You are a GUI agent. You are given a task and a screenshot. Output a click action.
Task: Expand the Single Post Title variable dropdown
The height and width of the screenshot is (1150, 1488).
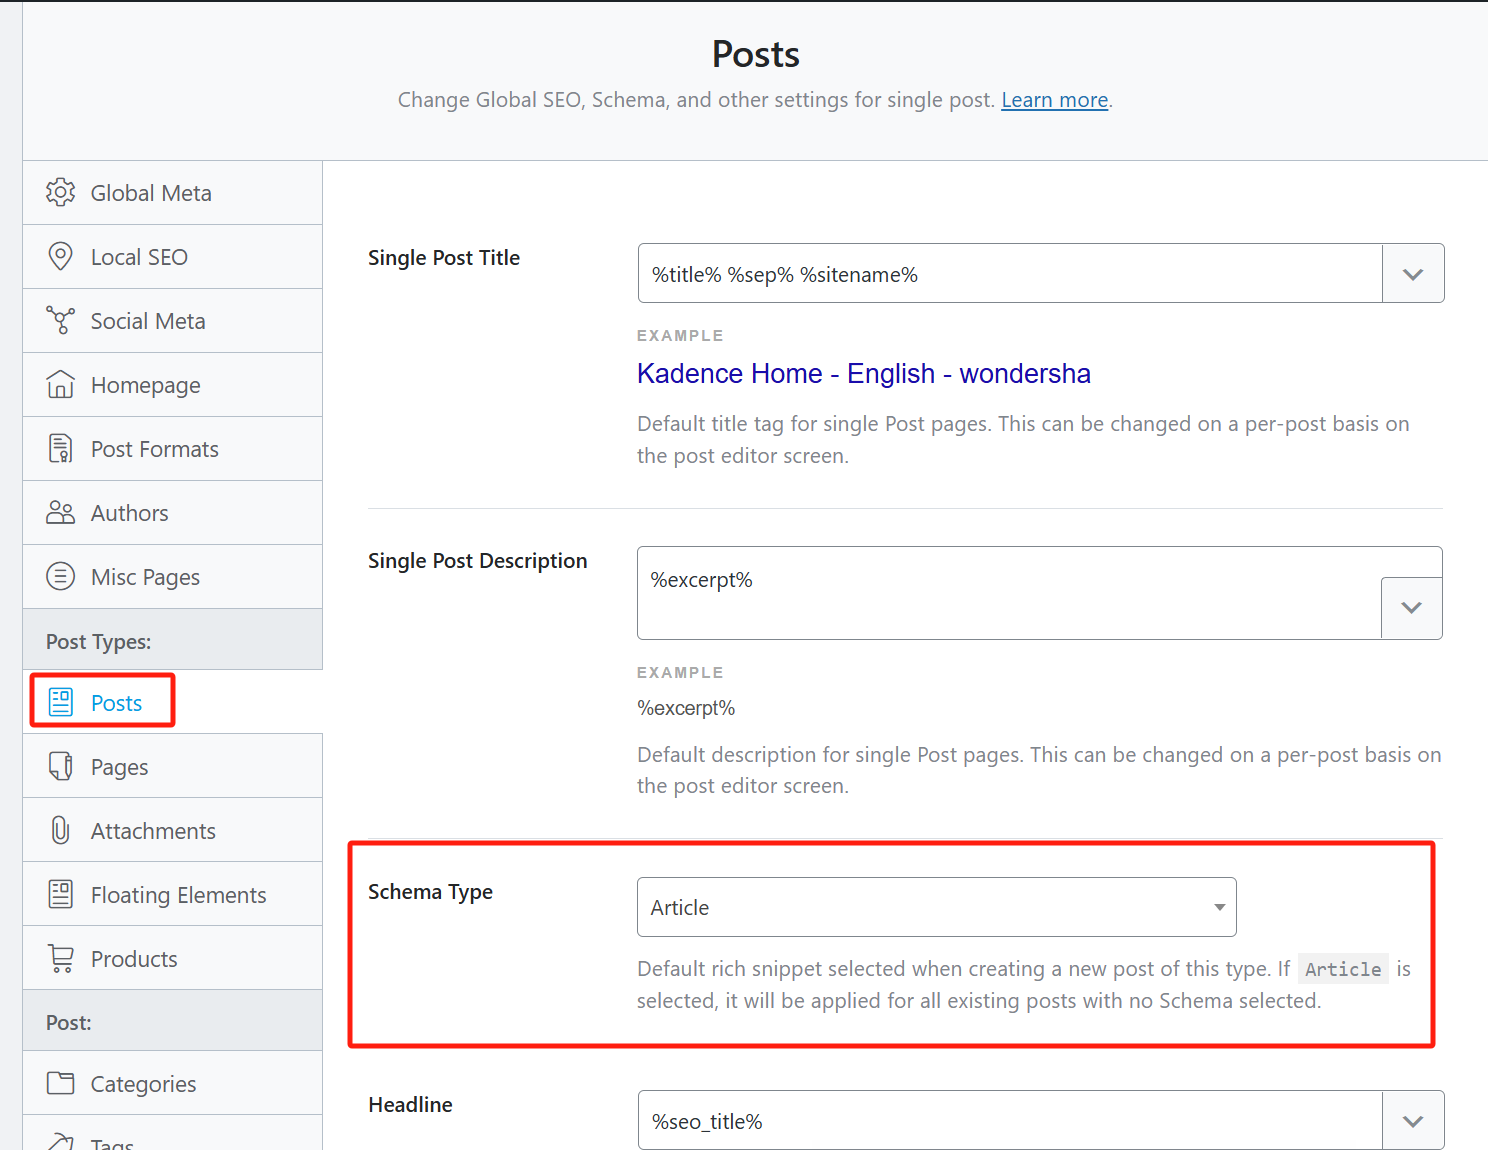point(1412,274)
